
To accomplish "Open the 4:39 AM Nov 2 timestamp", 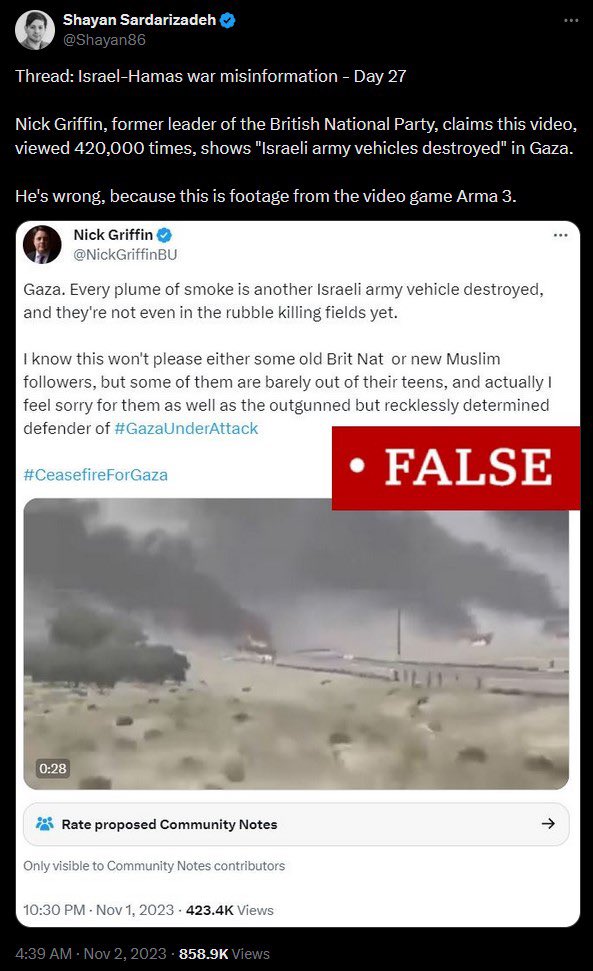I will (x=90, y=954).
